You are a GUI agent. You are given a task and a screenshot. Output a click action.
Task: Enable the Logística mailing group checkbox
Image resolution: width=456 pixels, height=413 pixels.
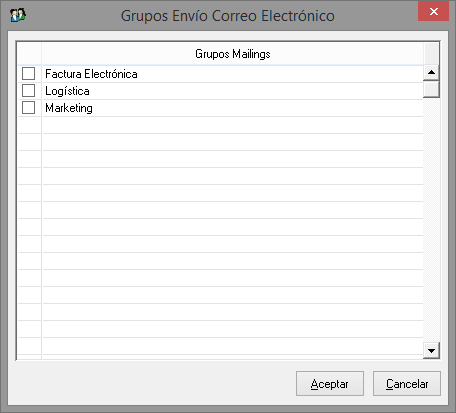click(x=28, y=91)
